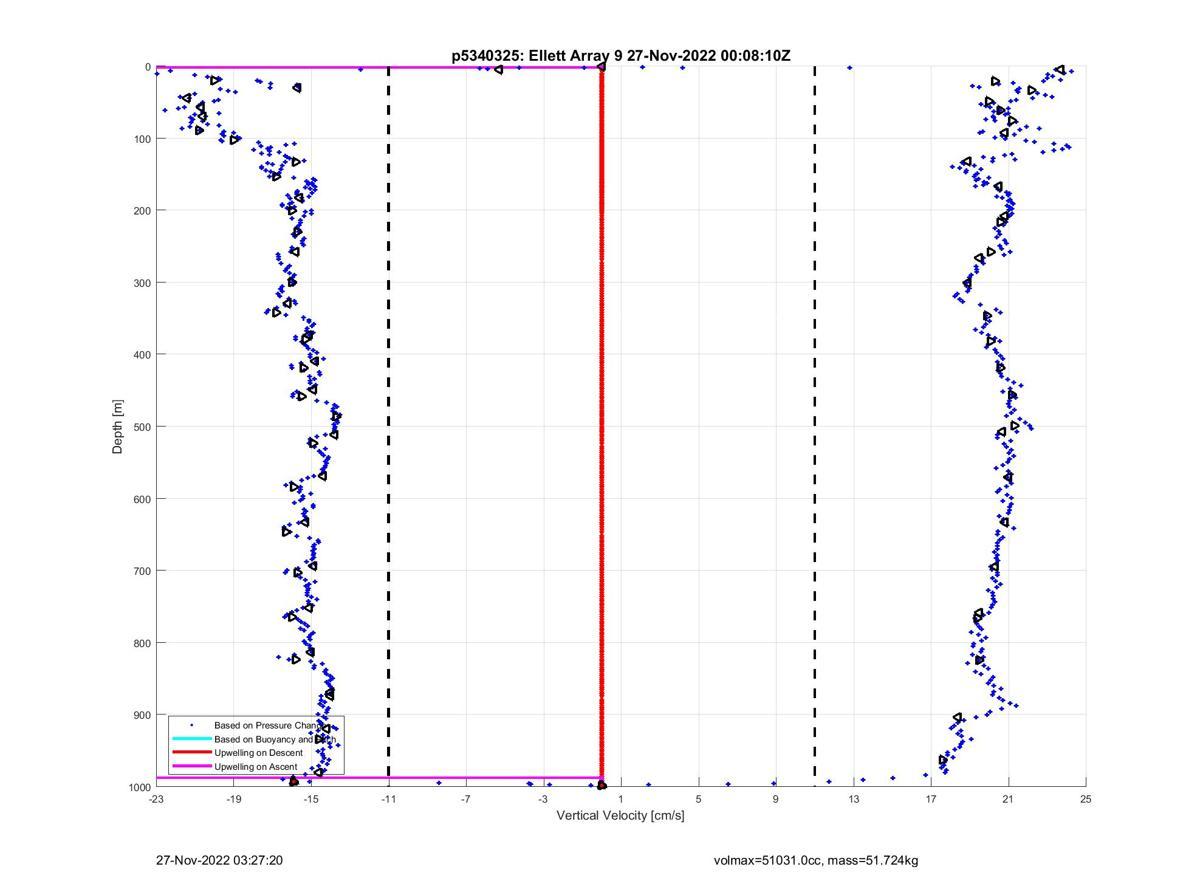This screenshot has height=885, width=1200.
Task: Click velocity axis tick label '-19'
Action: click(233, 799)
